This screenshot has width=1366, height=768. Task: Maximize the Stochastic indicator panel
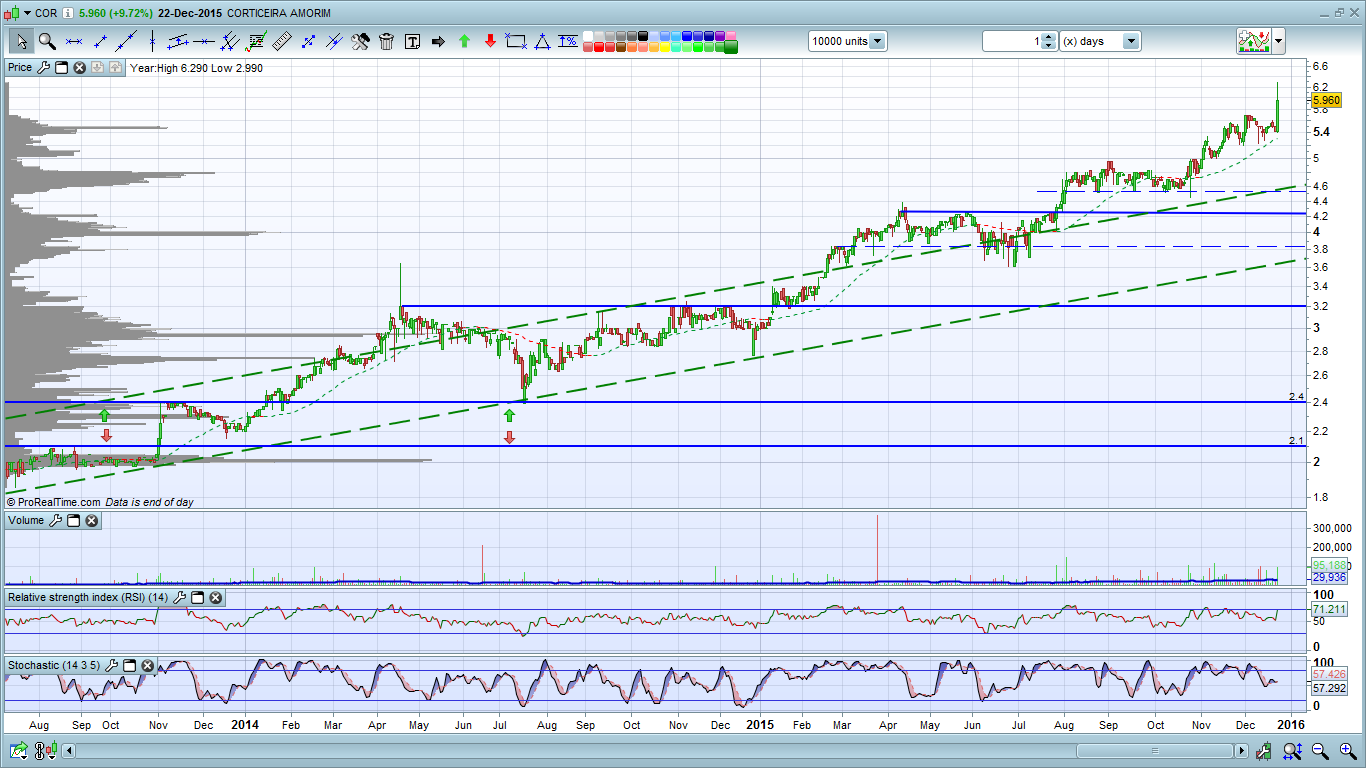pos(130,665)
